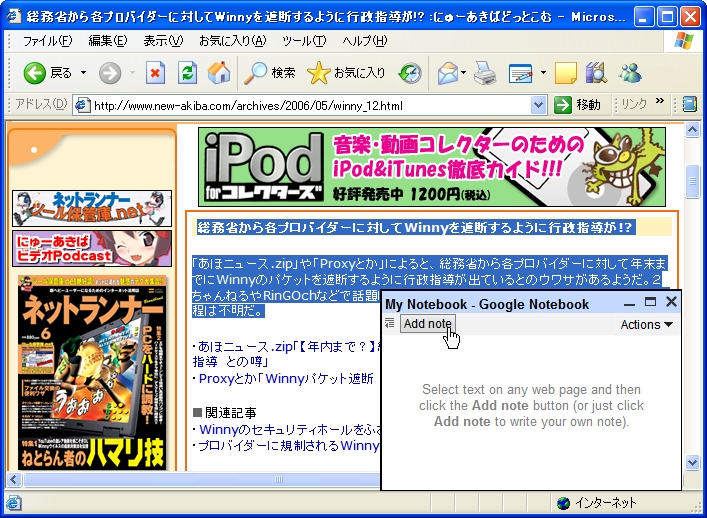Click the 移動 Go button
The width and height of the screenshot is (707, 518).
point(578,105)
